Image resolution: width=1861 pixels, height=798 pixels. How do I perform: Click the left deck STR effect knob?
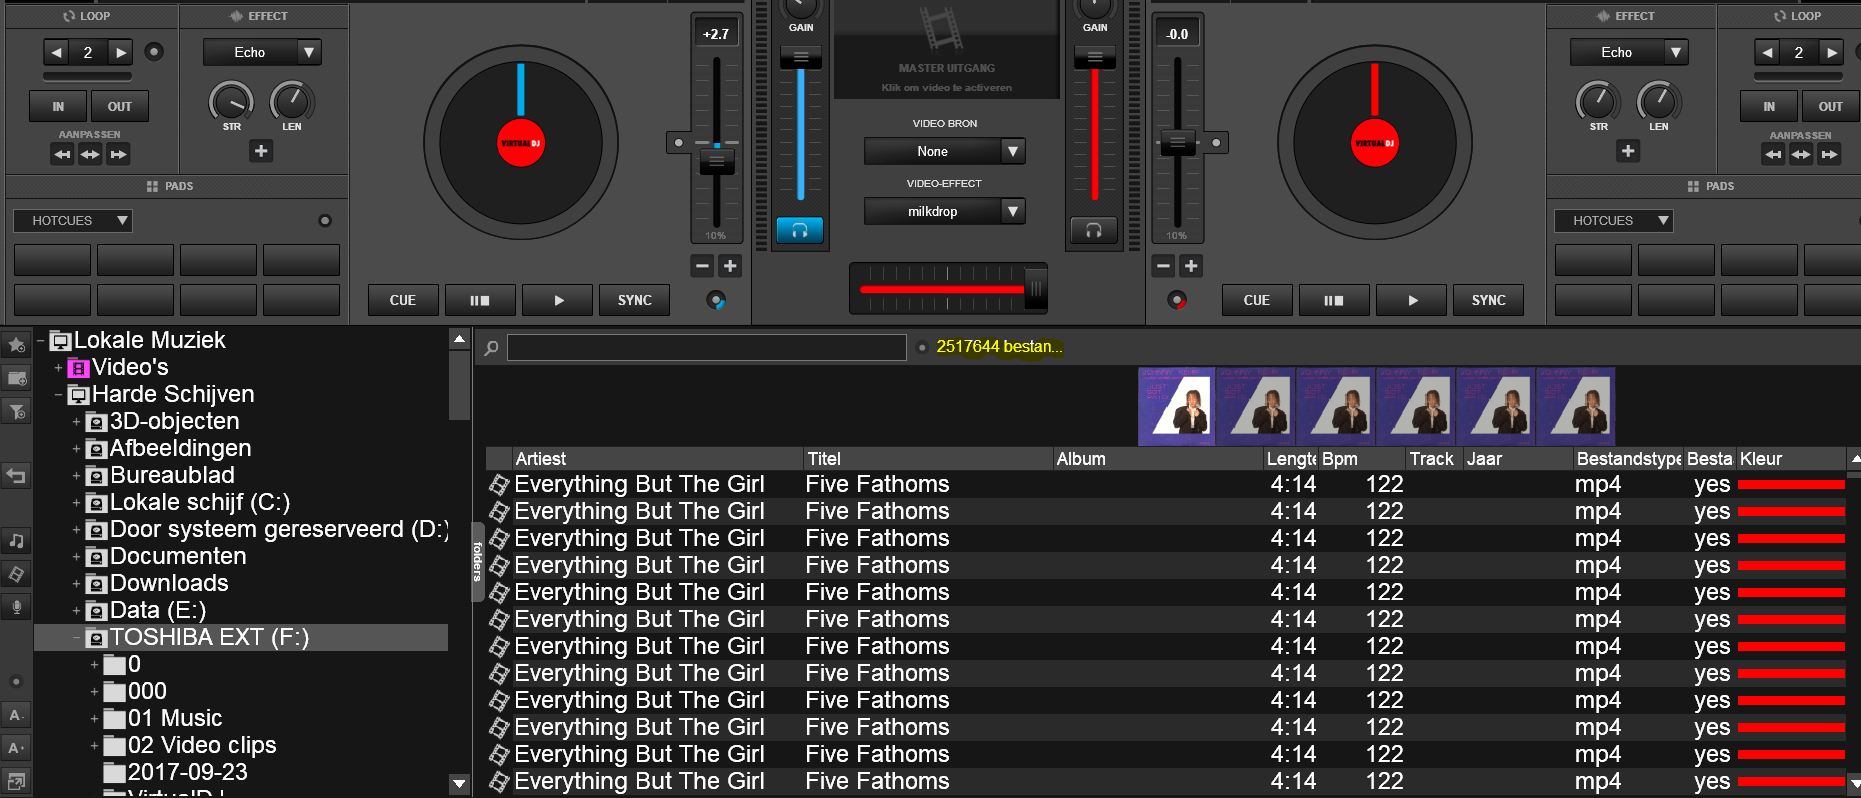pyautogui.click(x=232, y=102)
